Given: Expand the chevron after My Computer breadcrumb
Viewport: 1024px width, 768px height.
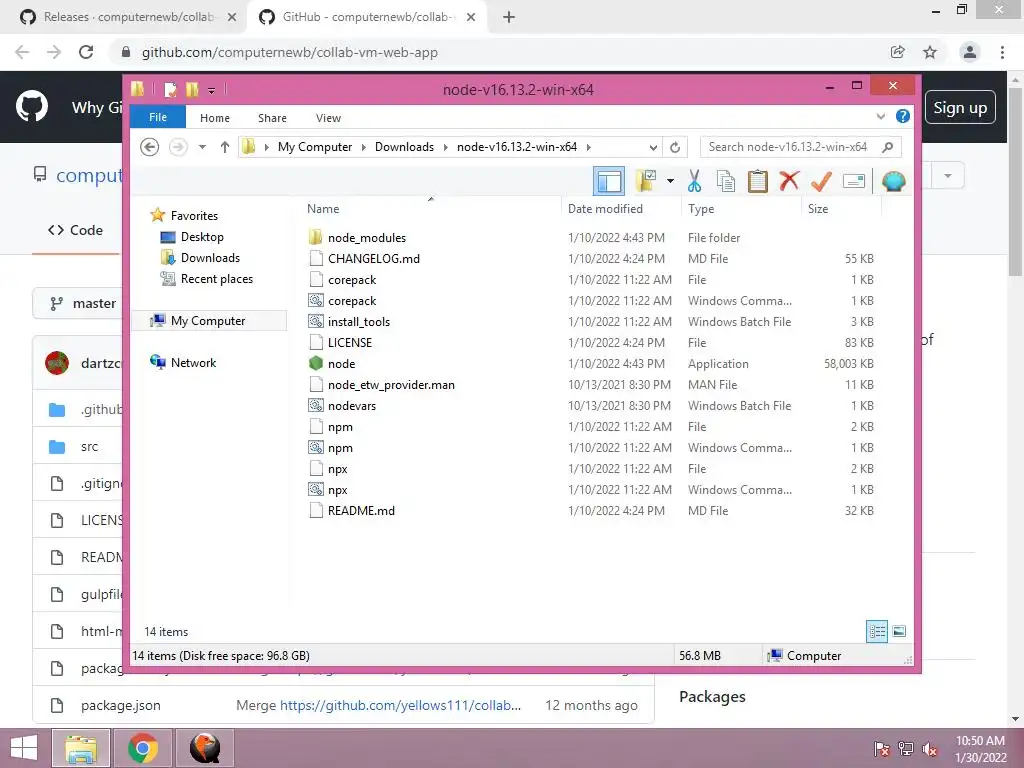Looking at the screenshot, I should tap(364, 147).
